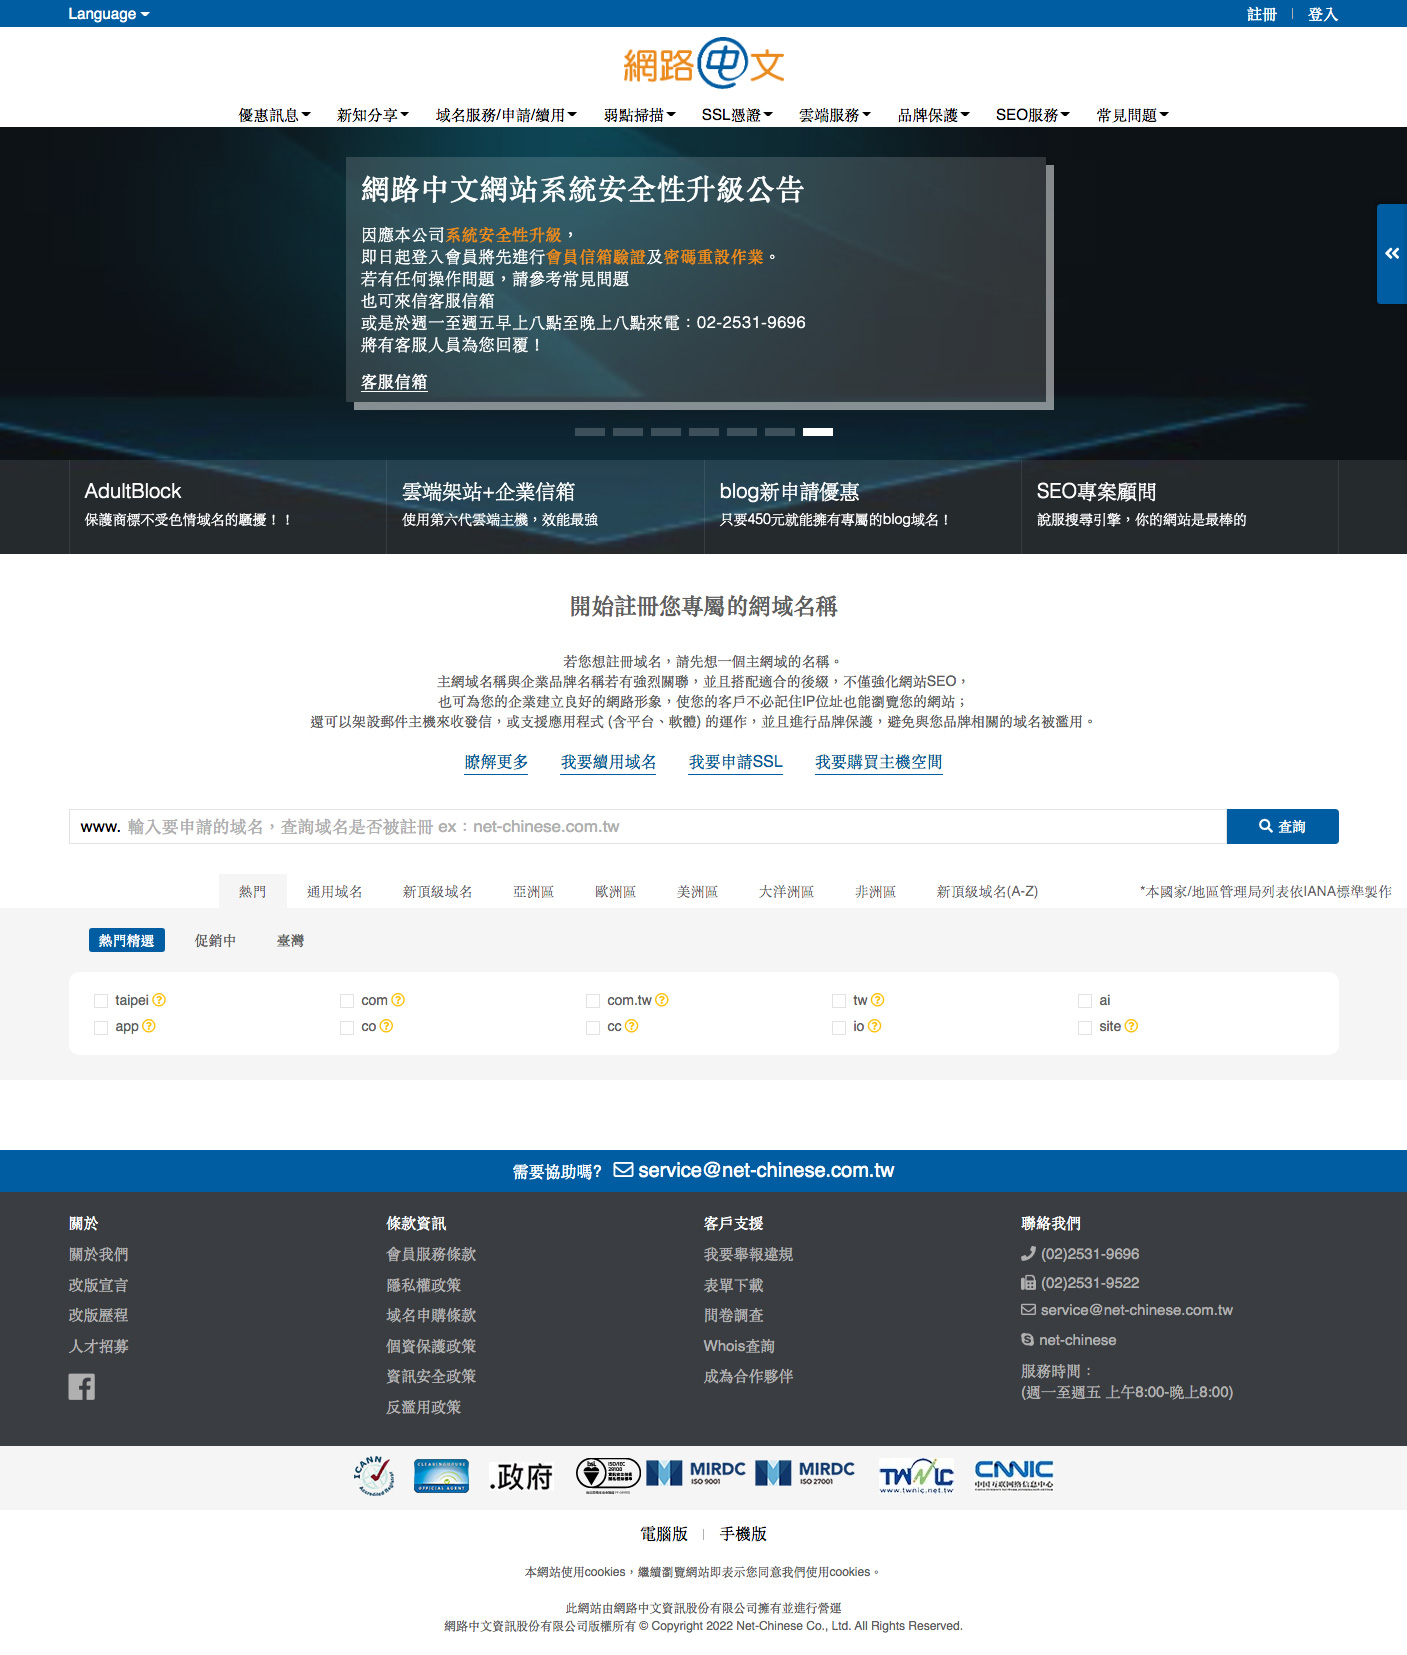Click the 網路中文 site logo
The image size is (1407, 1655).
tap(703, 64)
